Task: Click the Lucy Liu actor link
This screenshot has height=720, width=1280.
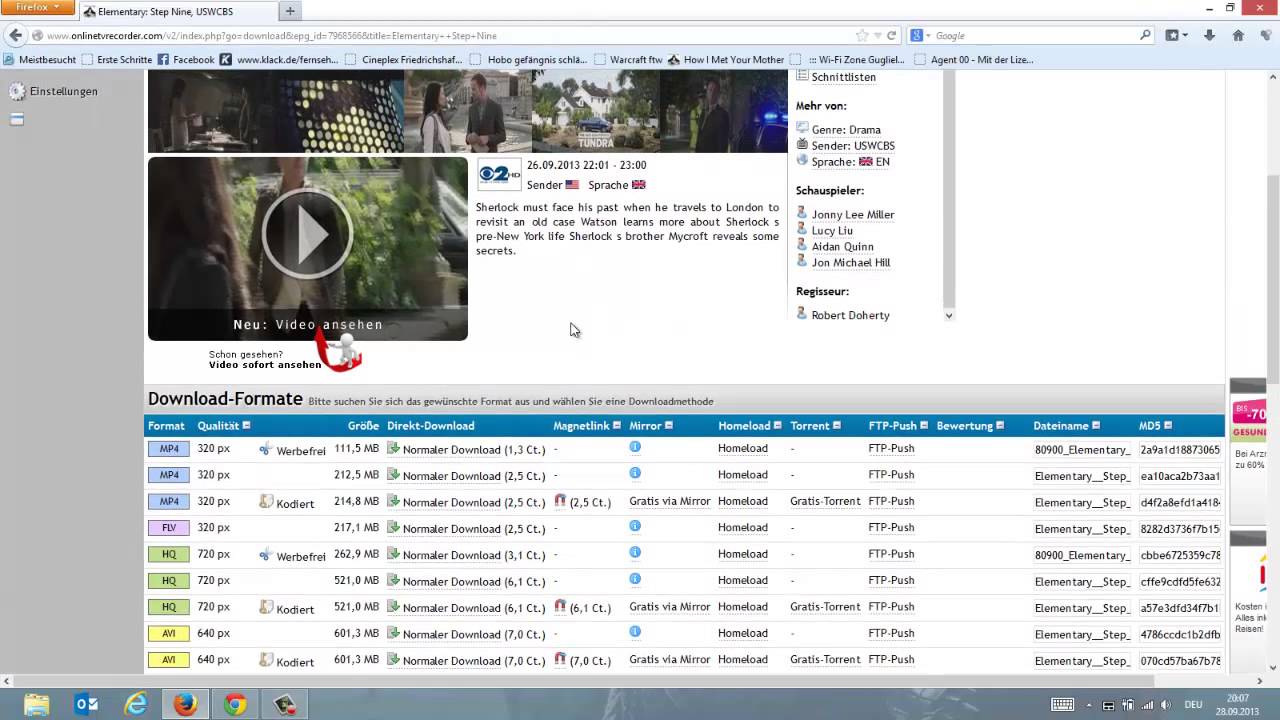Action: point(832,230)
